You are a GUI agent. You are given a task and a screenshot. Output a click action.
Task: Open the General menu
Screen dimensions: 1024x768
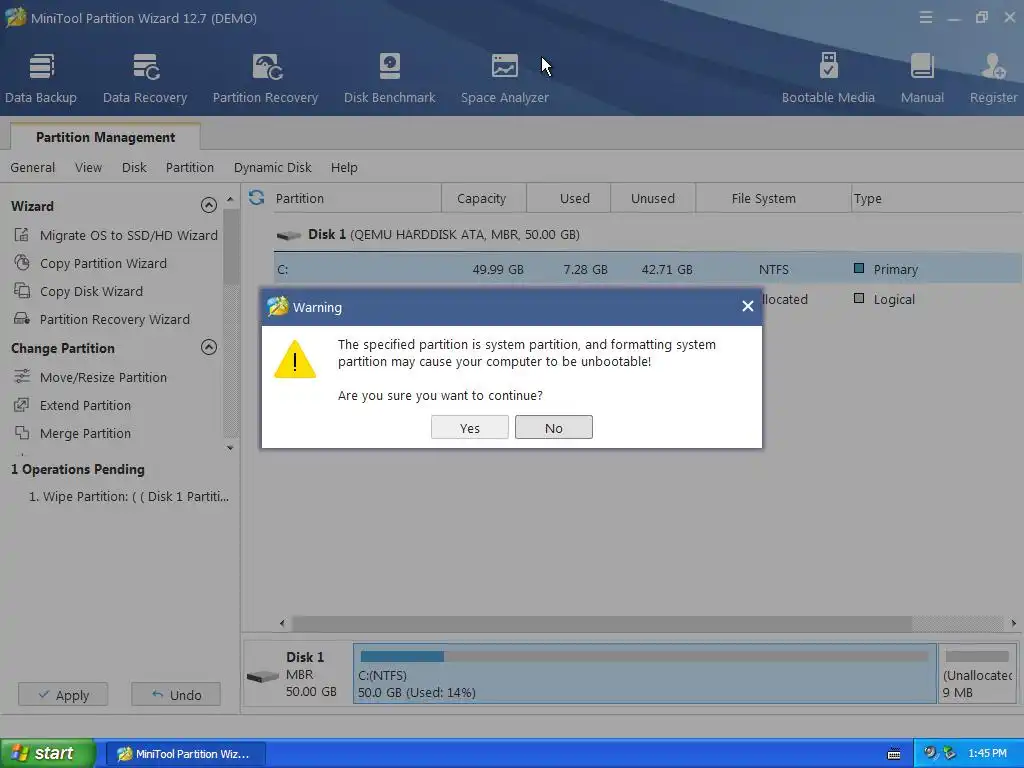(33, 167)
